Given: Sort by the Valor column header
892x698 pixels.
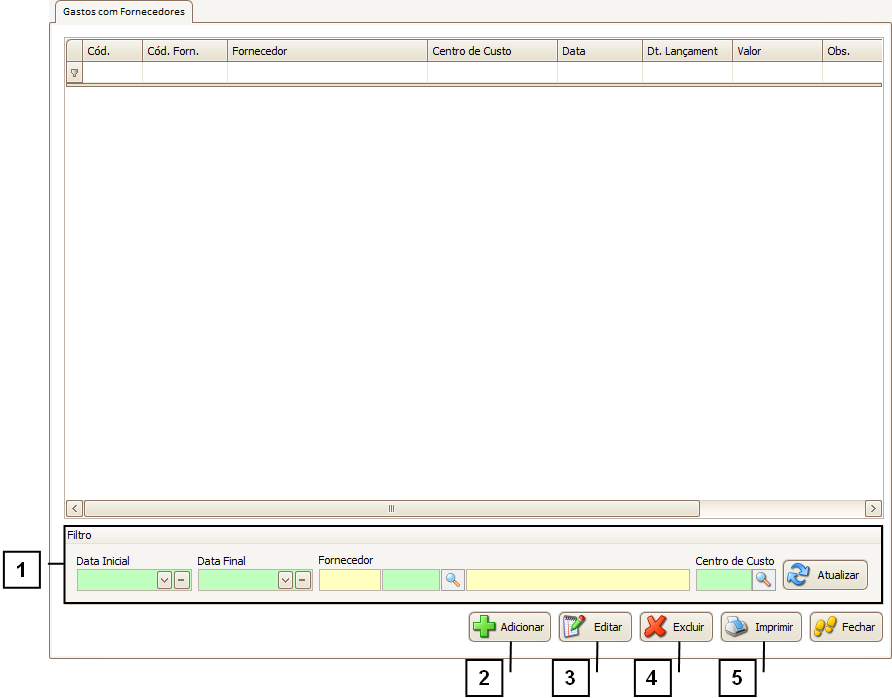Looking at the screenshot, I should tap(776, 50).
